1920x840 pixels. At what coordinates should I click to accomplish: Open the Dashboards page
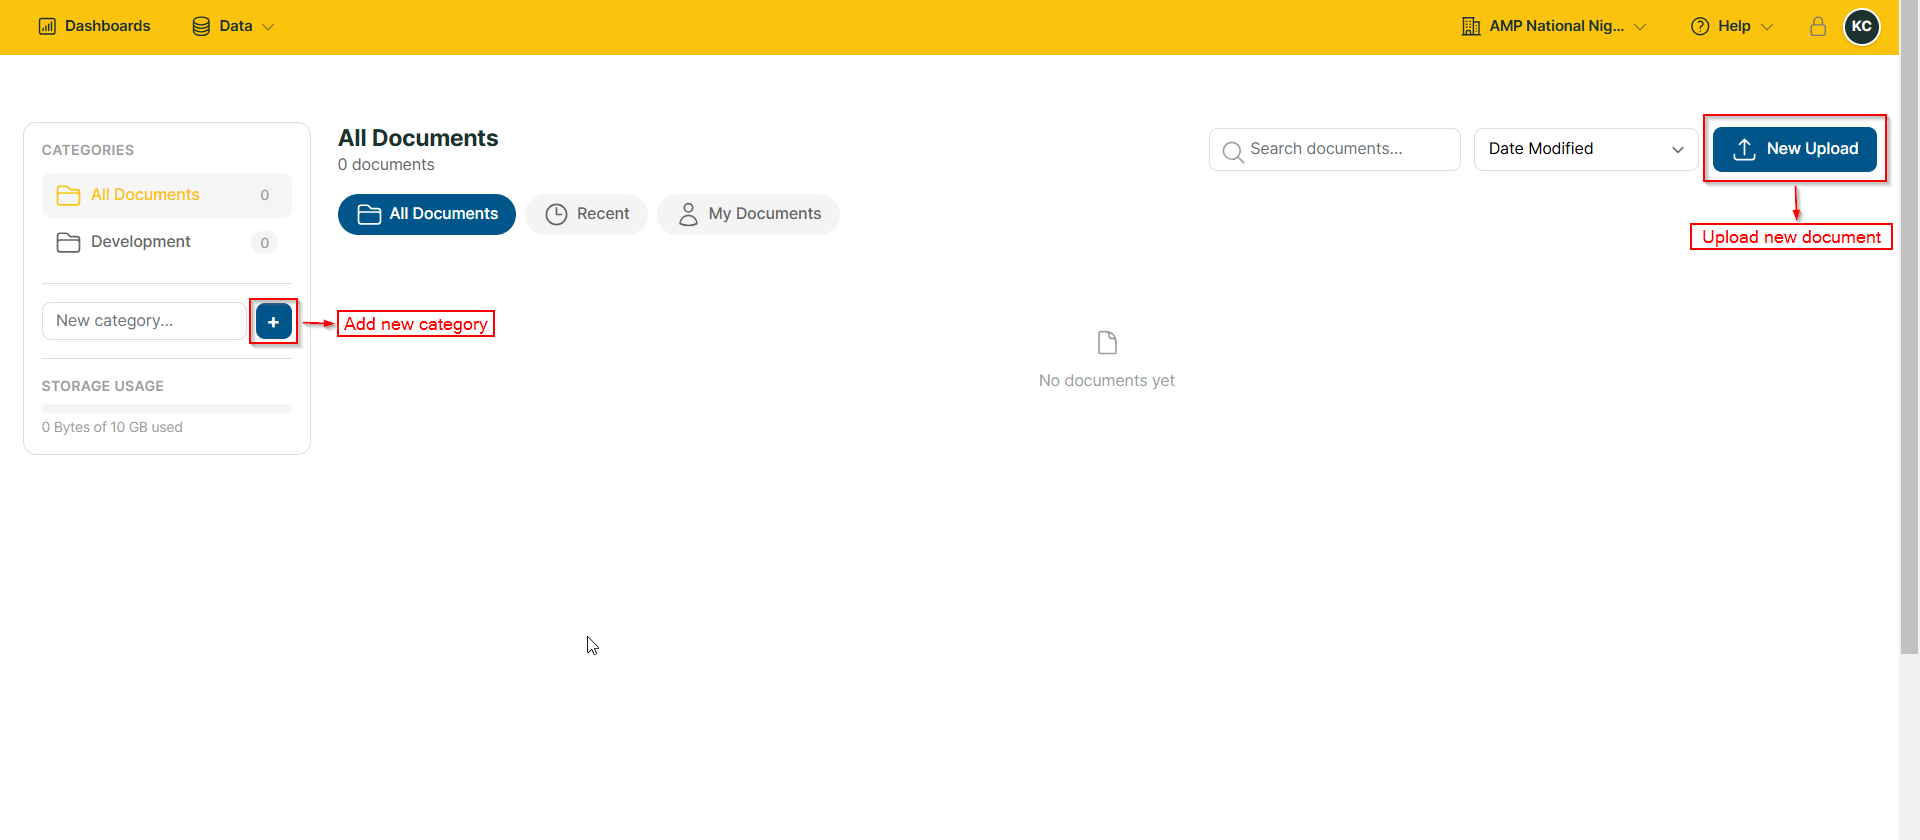point(94,26)
